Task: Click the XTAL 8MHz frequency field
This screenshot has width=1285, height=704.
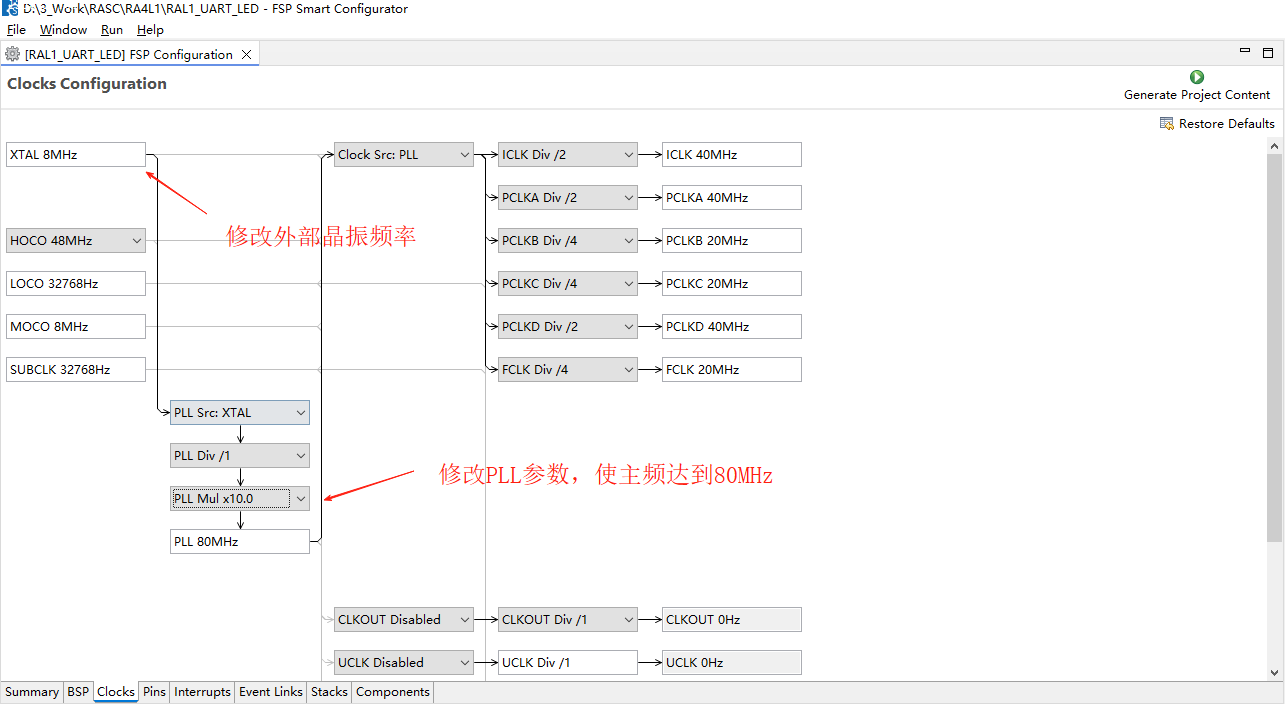Action: [x=76, y=155]
